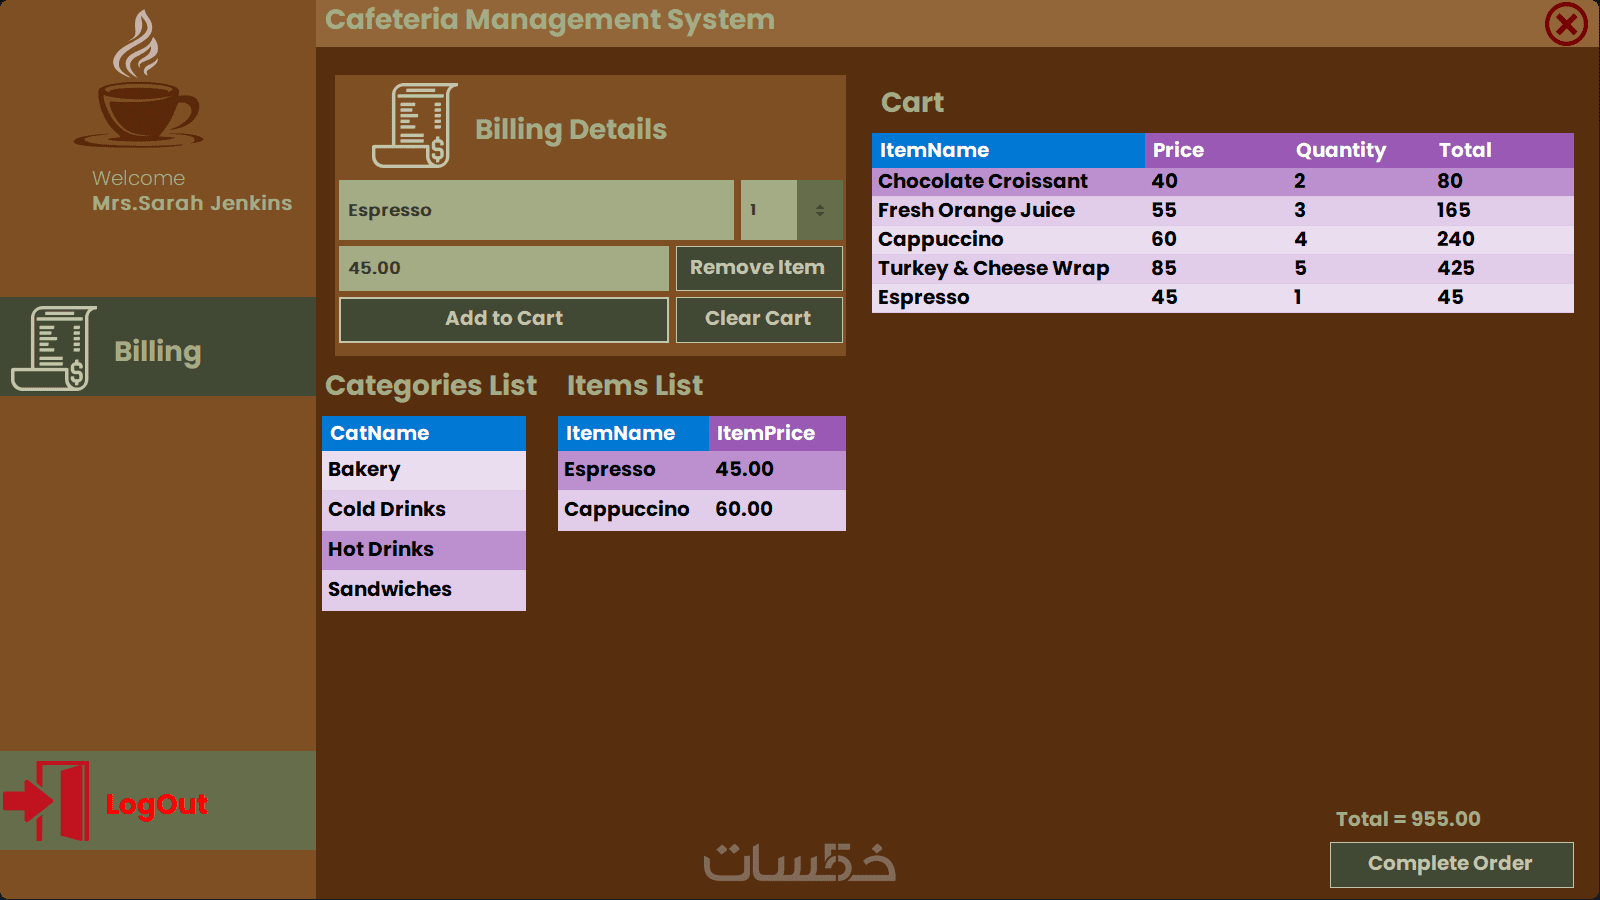Click the red LogOut door icon

(x=46, y=801)
